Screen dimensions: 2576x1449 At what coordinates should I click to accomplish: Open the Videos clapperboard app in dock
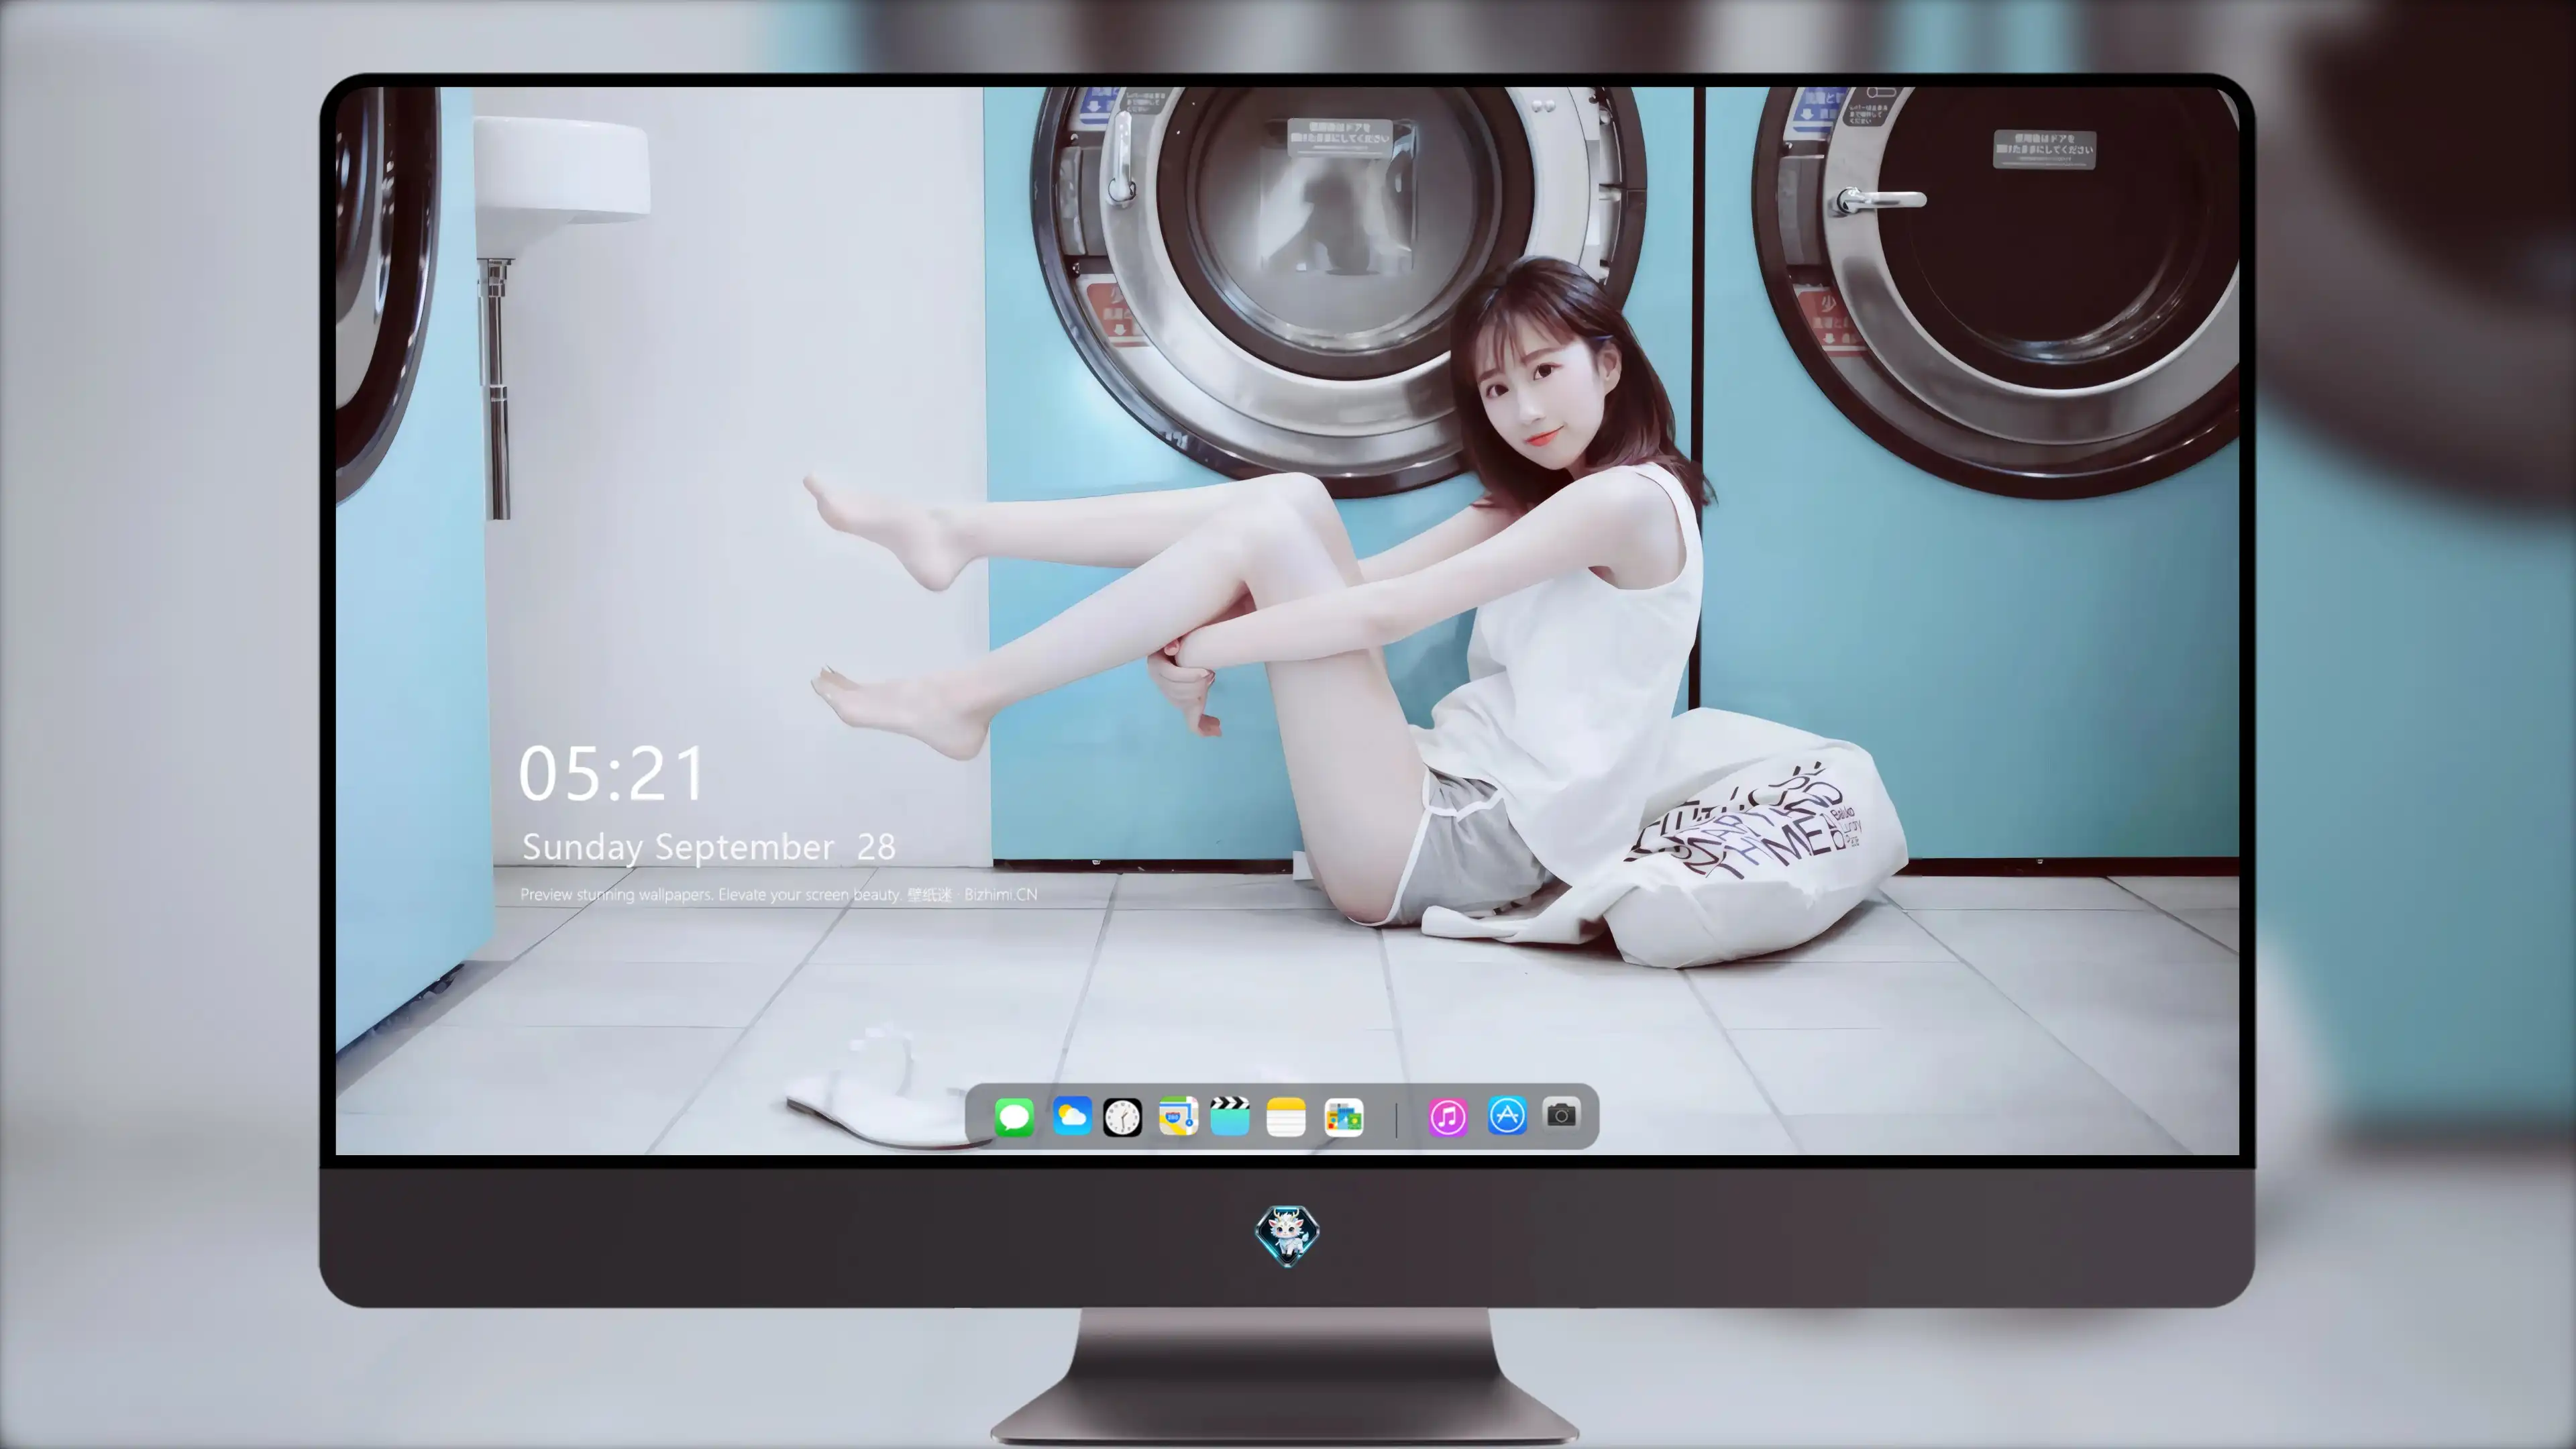click(x=1230, y=1116)
